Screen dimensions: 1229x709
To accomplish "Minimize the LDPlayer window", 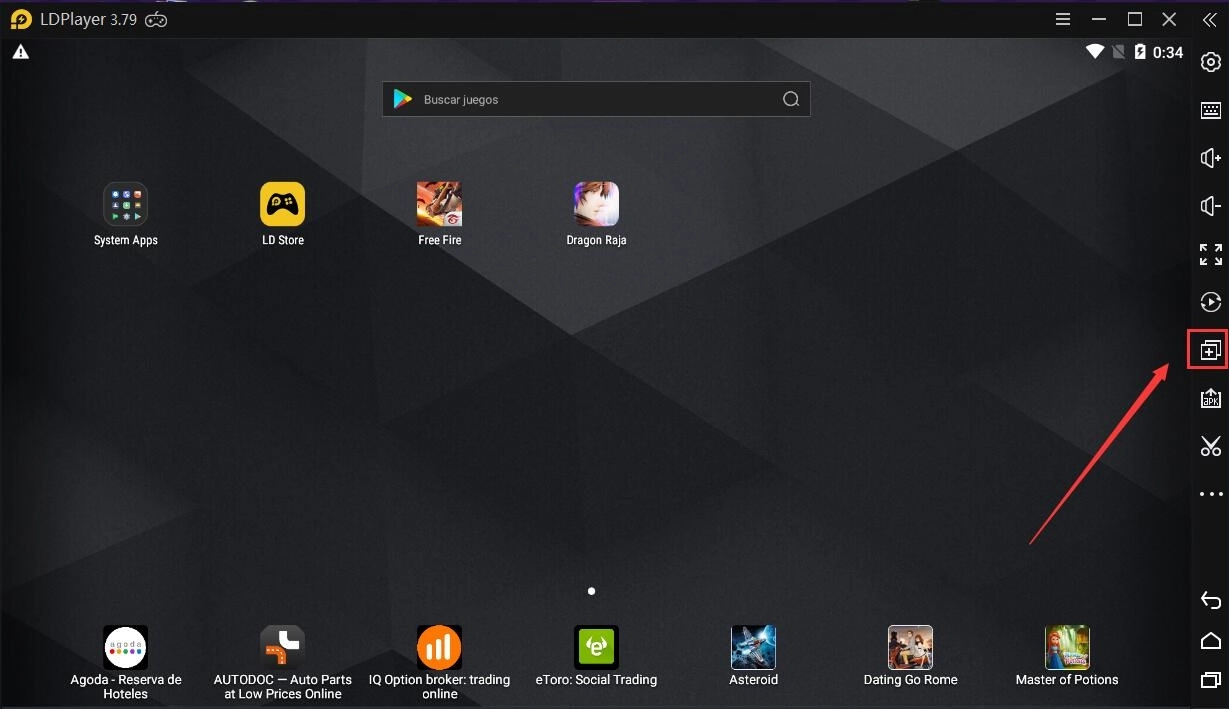I will (x=1100, y=19).
